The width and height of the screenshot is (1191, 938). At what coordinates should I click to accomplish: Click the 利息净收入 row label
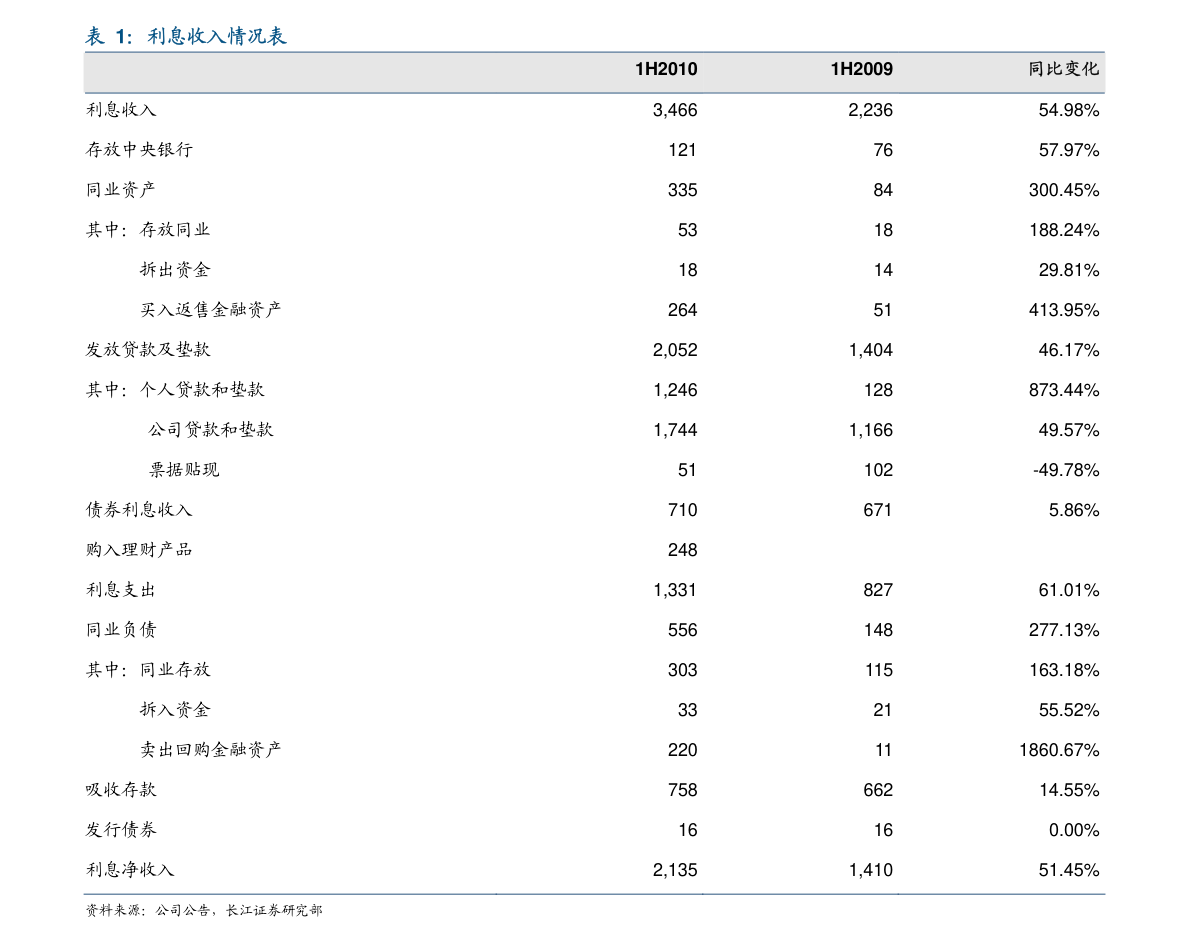coord(130,869)
